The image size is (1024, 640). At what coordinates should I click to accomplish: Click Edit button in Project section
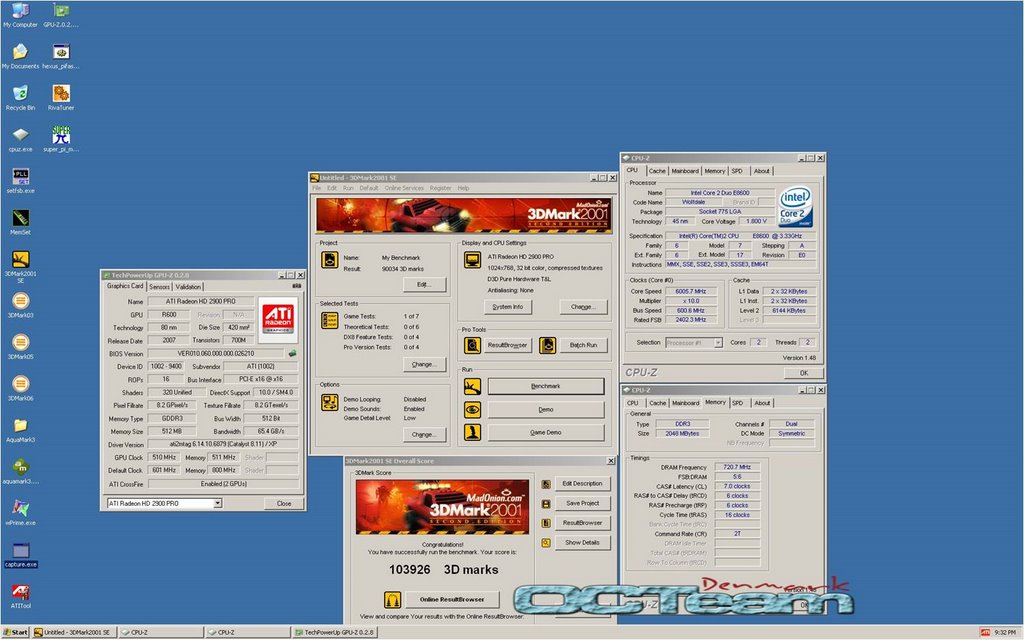[424, 285]
